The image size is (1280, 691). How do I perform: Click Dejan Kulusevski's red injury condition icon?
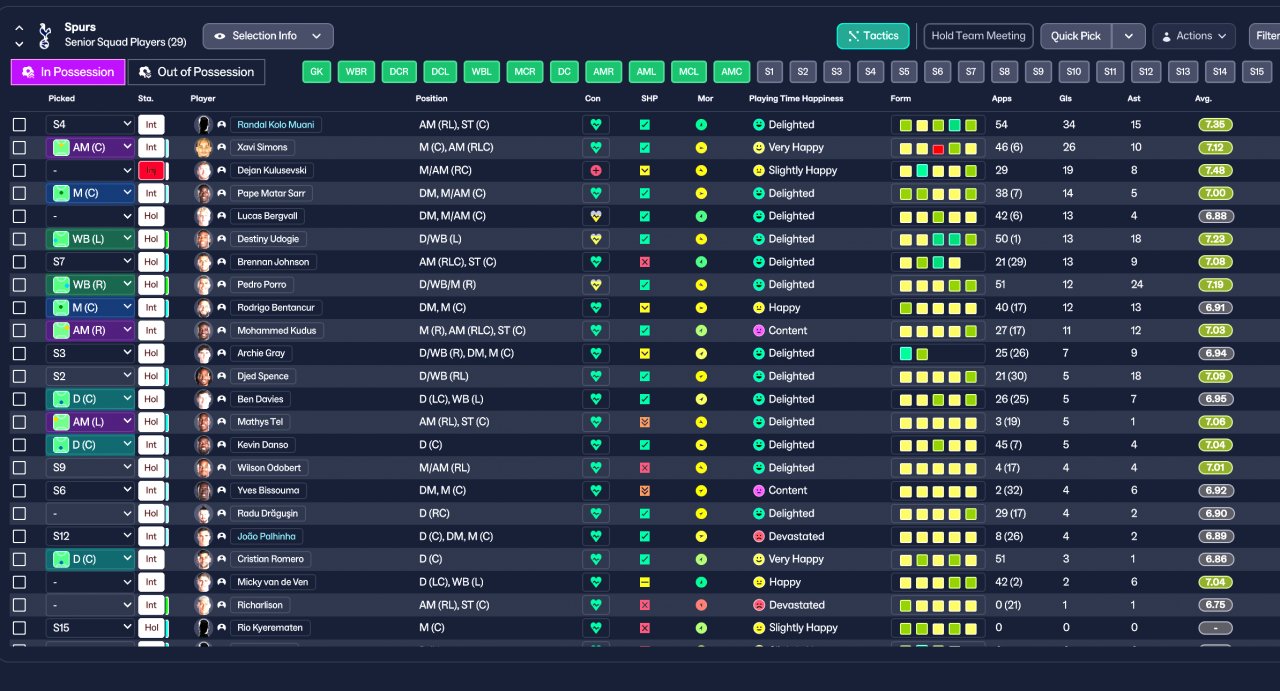596,171
